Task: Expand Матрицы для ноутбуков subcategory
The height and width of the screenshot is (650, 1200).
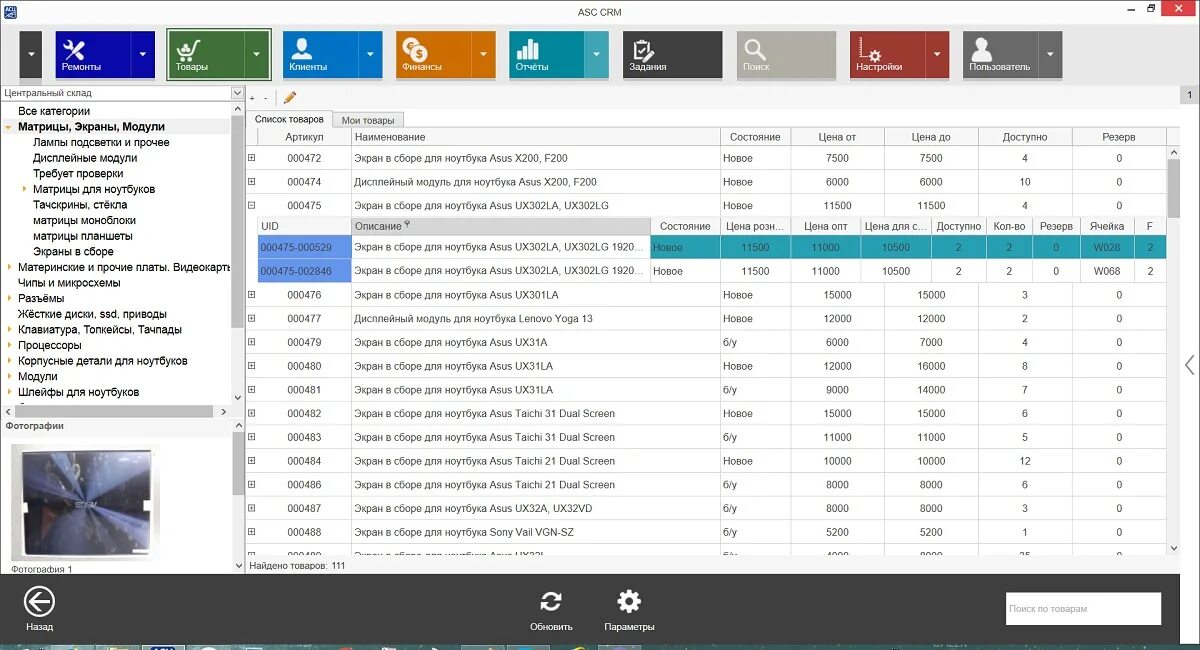Action: [x=24, y=189]
